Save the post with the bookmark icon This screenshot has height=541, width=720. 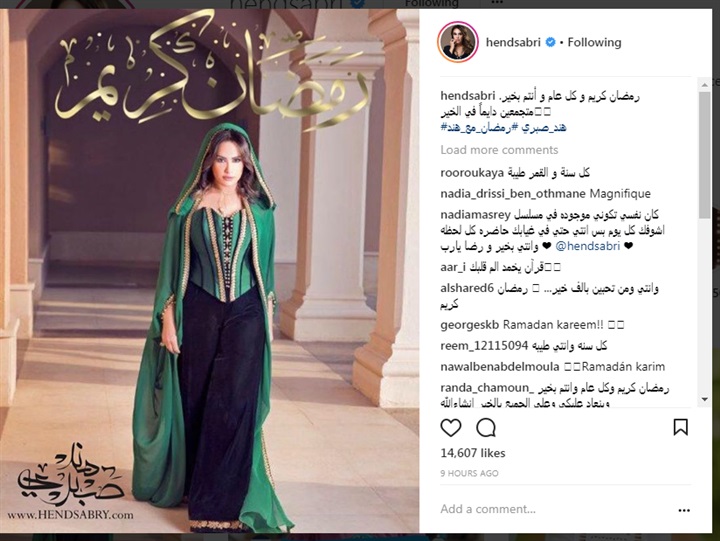[x=680, y=427]
